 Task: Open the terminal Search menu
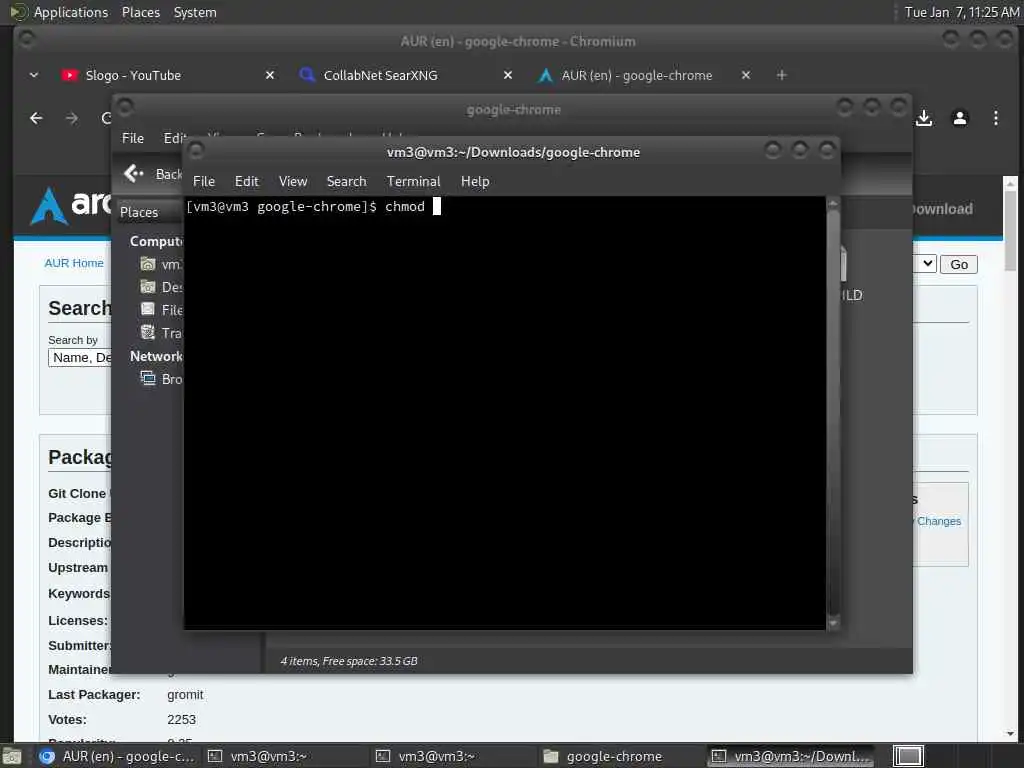346,181
